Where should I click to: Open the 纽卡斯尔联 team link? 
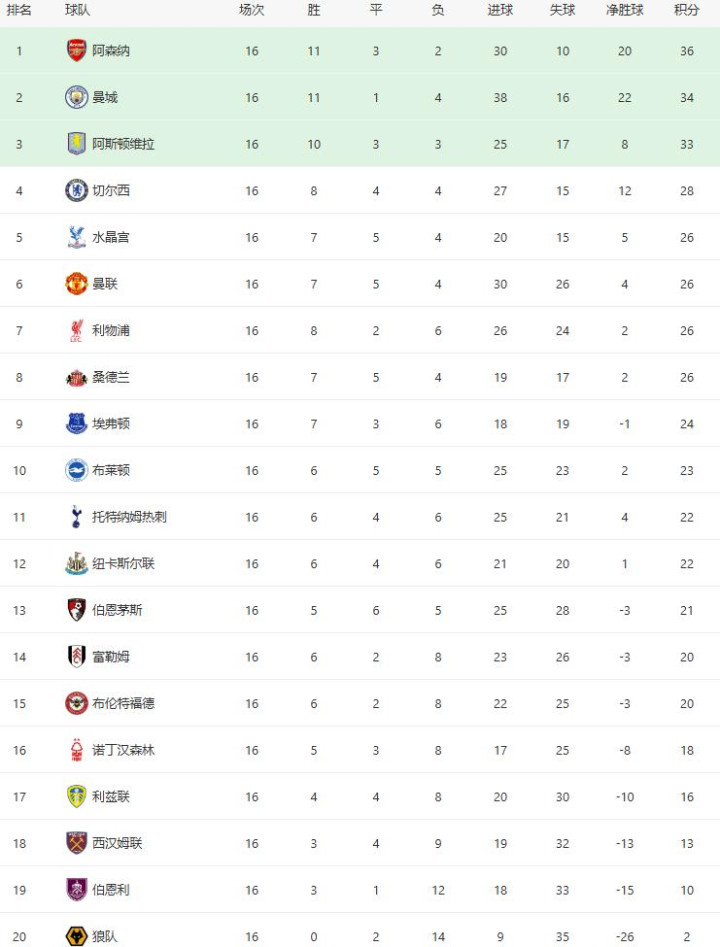123,563
